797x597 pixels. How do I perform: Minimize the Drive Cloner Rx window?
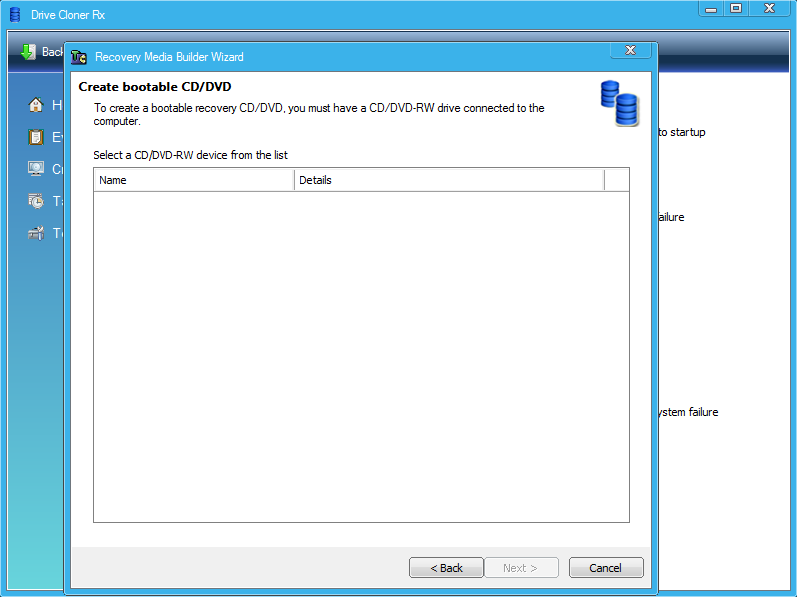pos(711,9)
